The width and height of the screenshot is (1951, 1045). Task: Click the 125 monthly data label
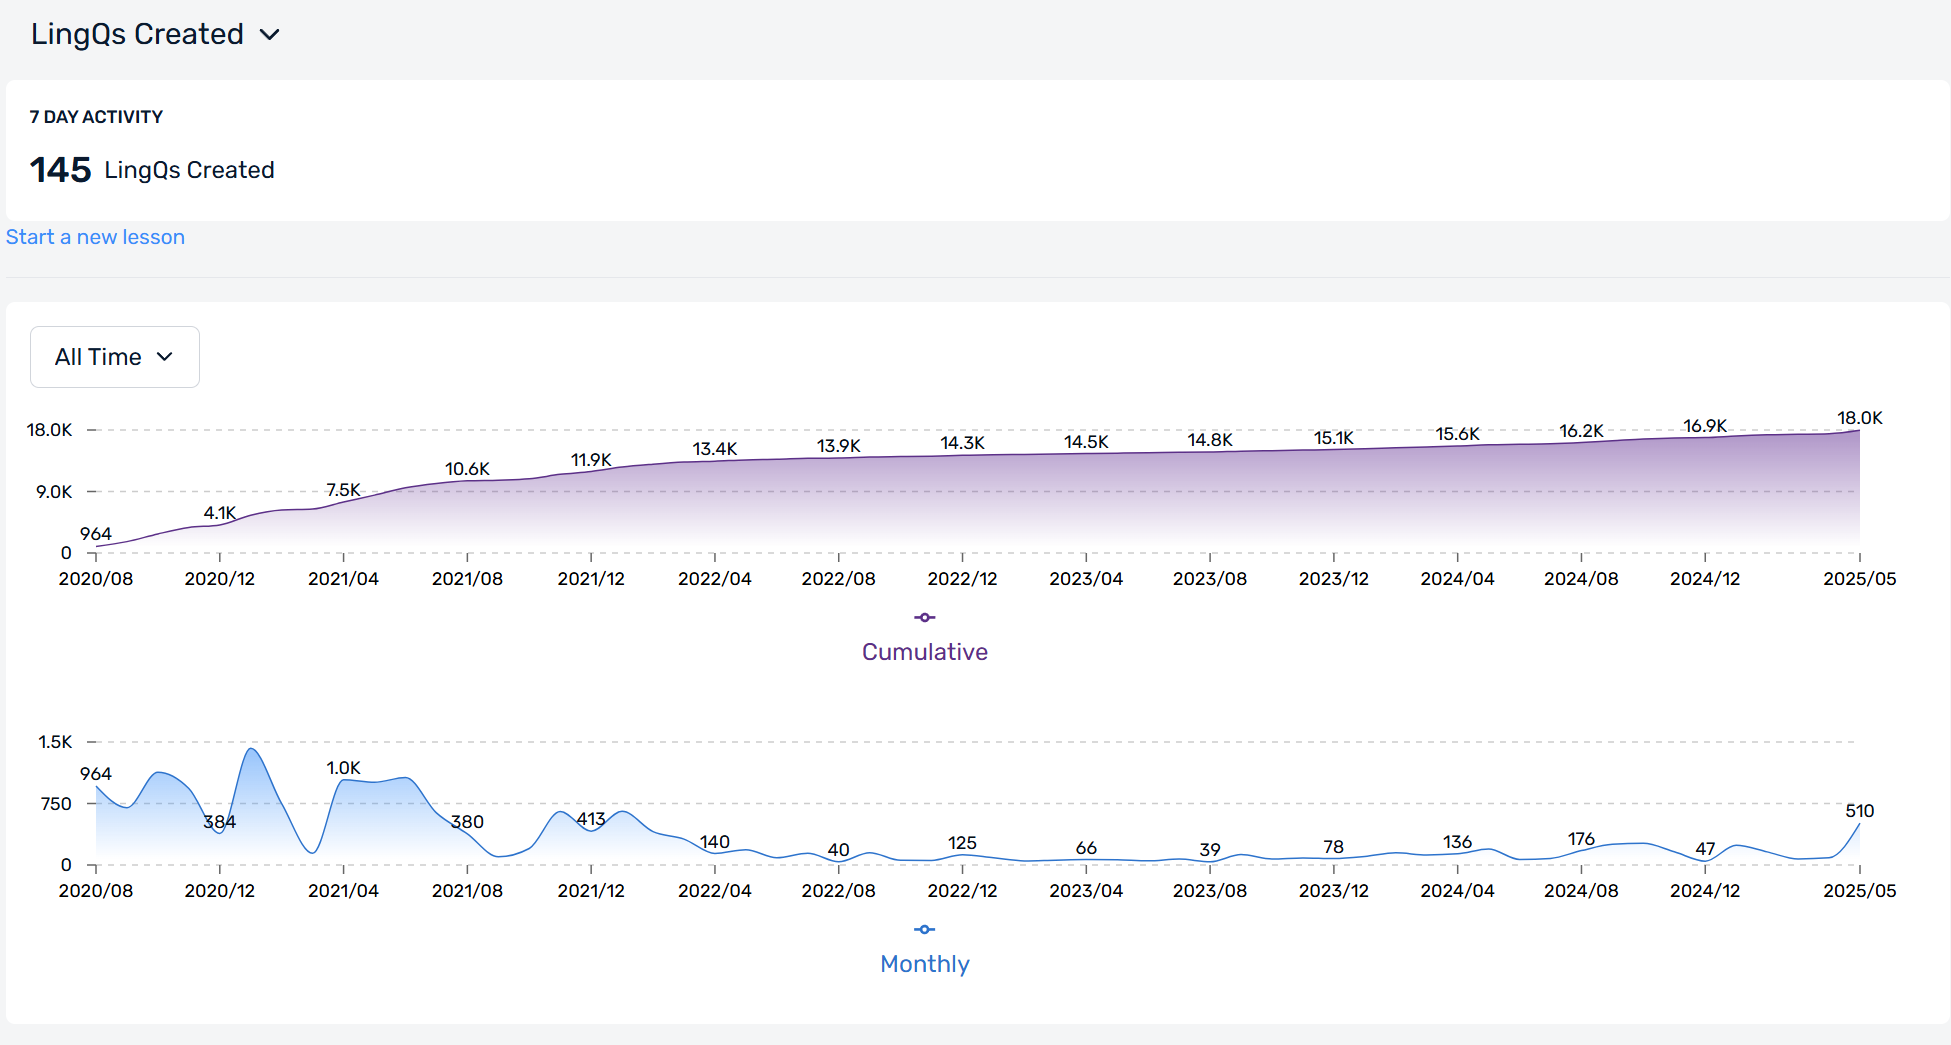(x=962, y=843)
